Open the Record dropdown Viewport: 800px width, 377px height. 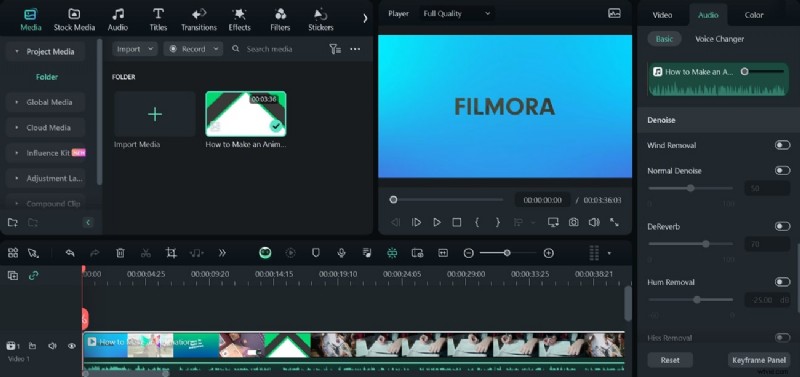[x=193, y=49]
